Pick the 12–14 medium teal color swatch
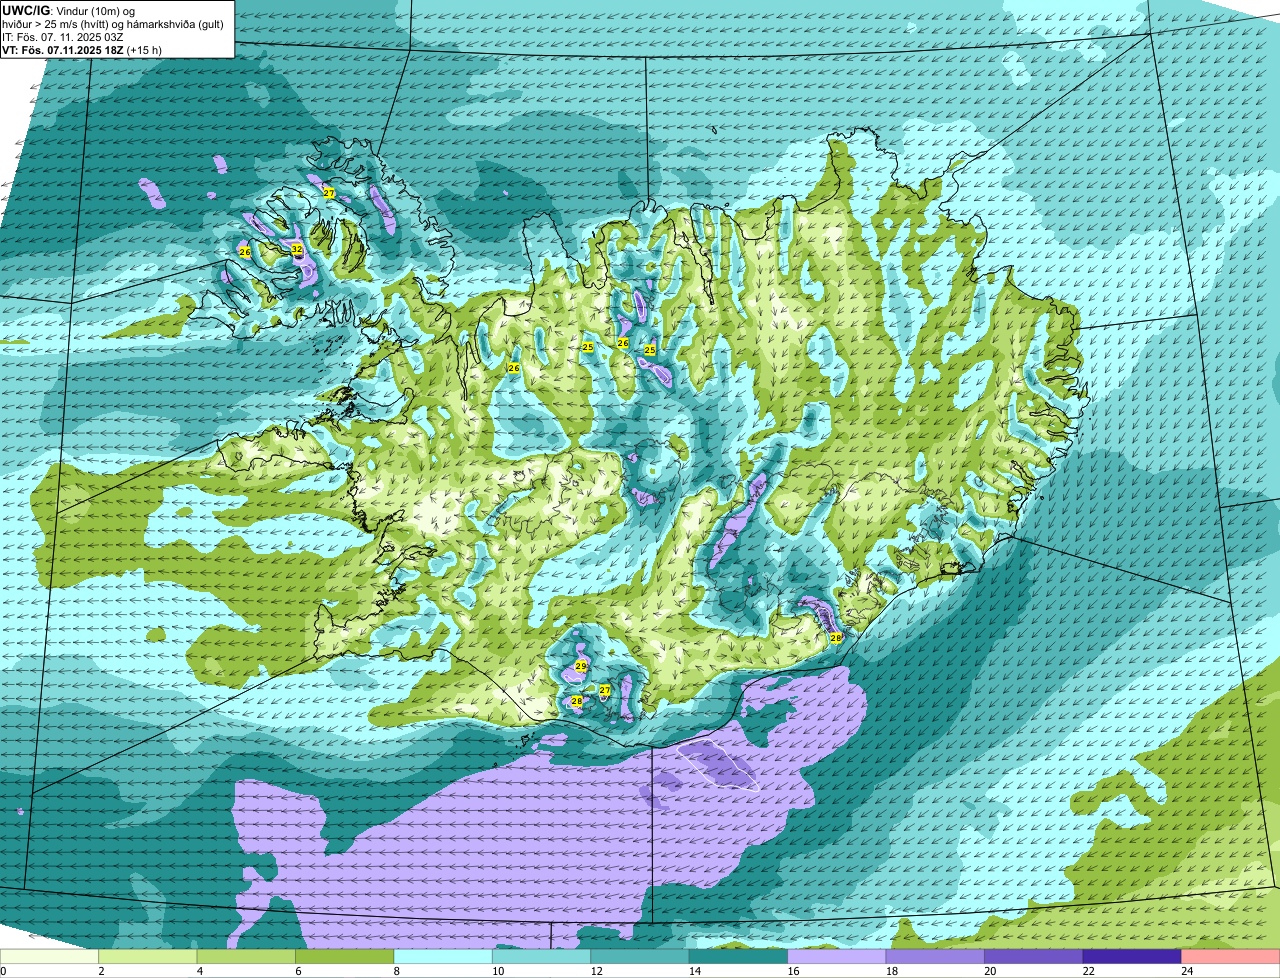This screenshot has height=978, width=1280. point(640,957)
